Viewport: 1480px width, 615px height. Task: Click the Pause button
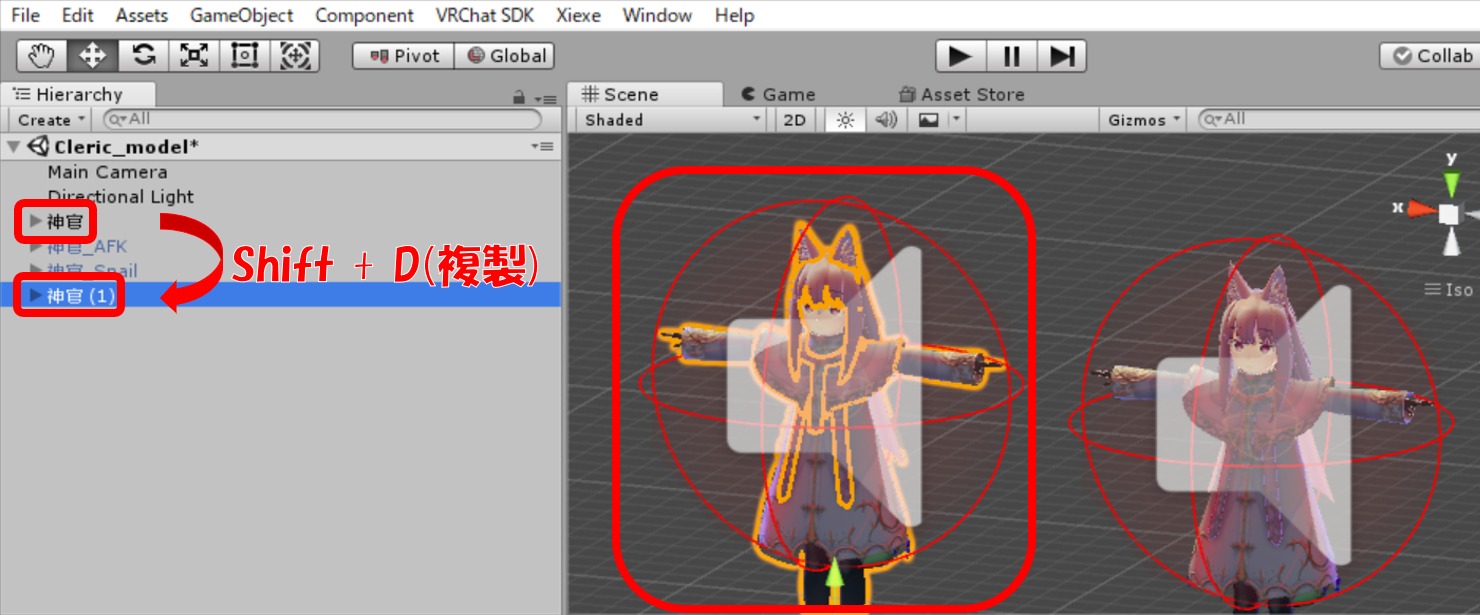pyautogui.click(x=1011, y=56)
